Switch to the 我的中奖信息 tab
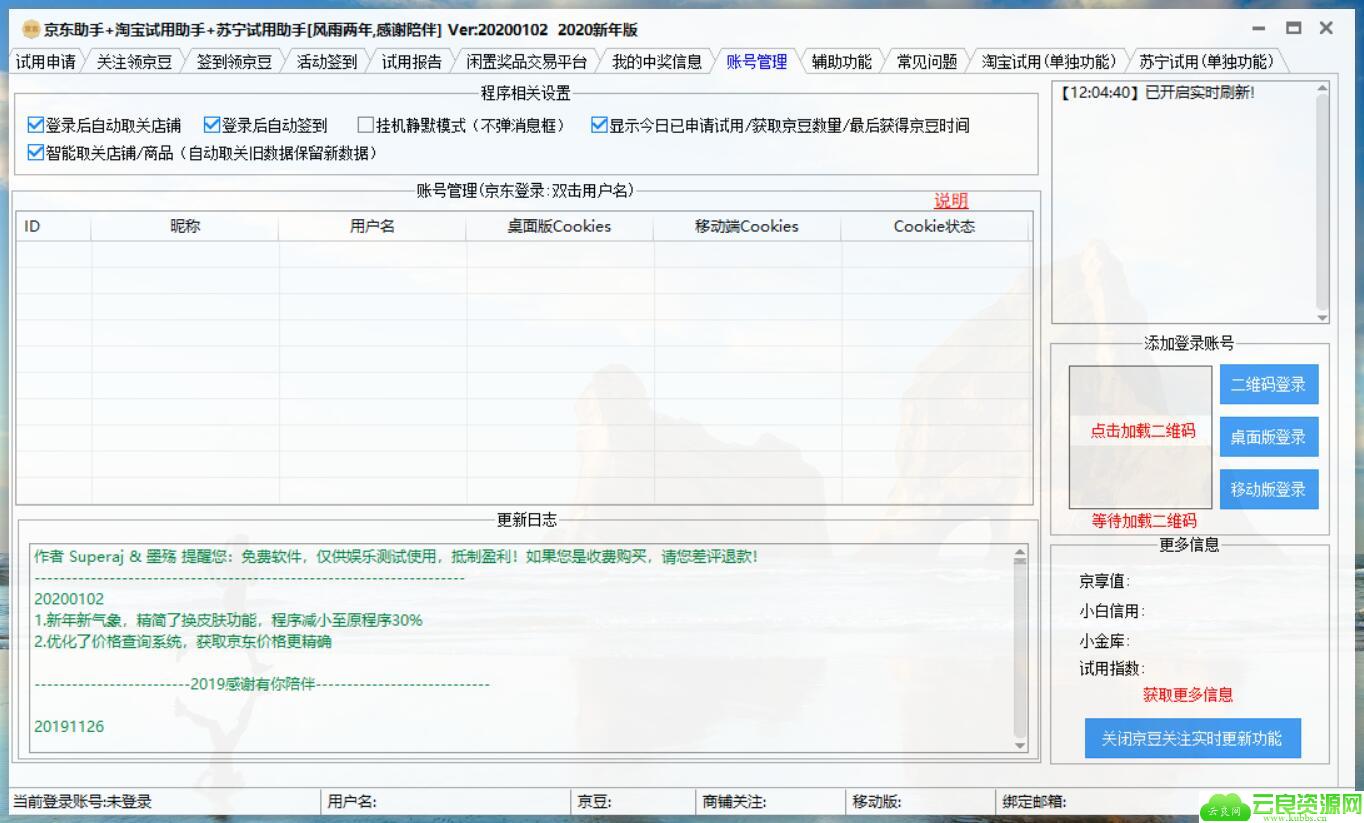Image resolution: width=1364 pixels, height=823 pixels. (x=657, y=62)
